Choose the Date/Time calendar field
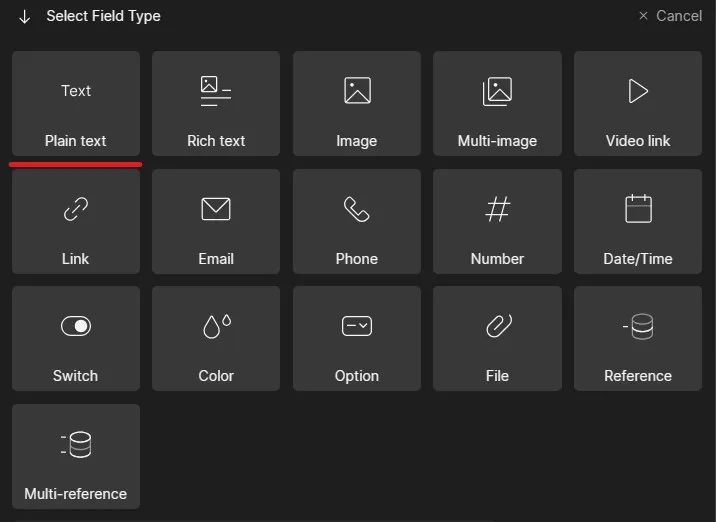 pos(638,222)
